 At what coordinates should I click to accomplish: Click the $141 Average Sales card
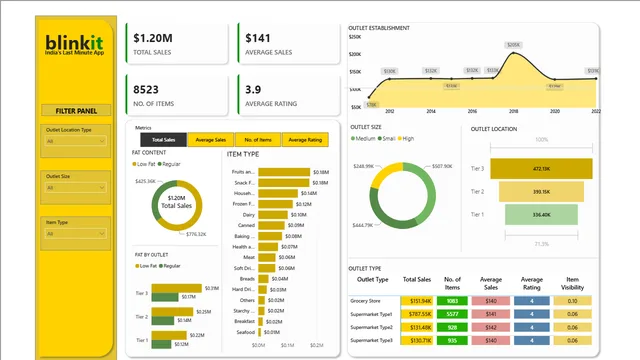(x=289, y=44)
